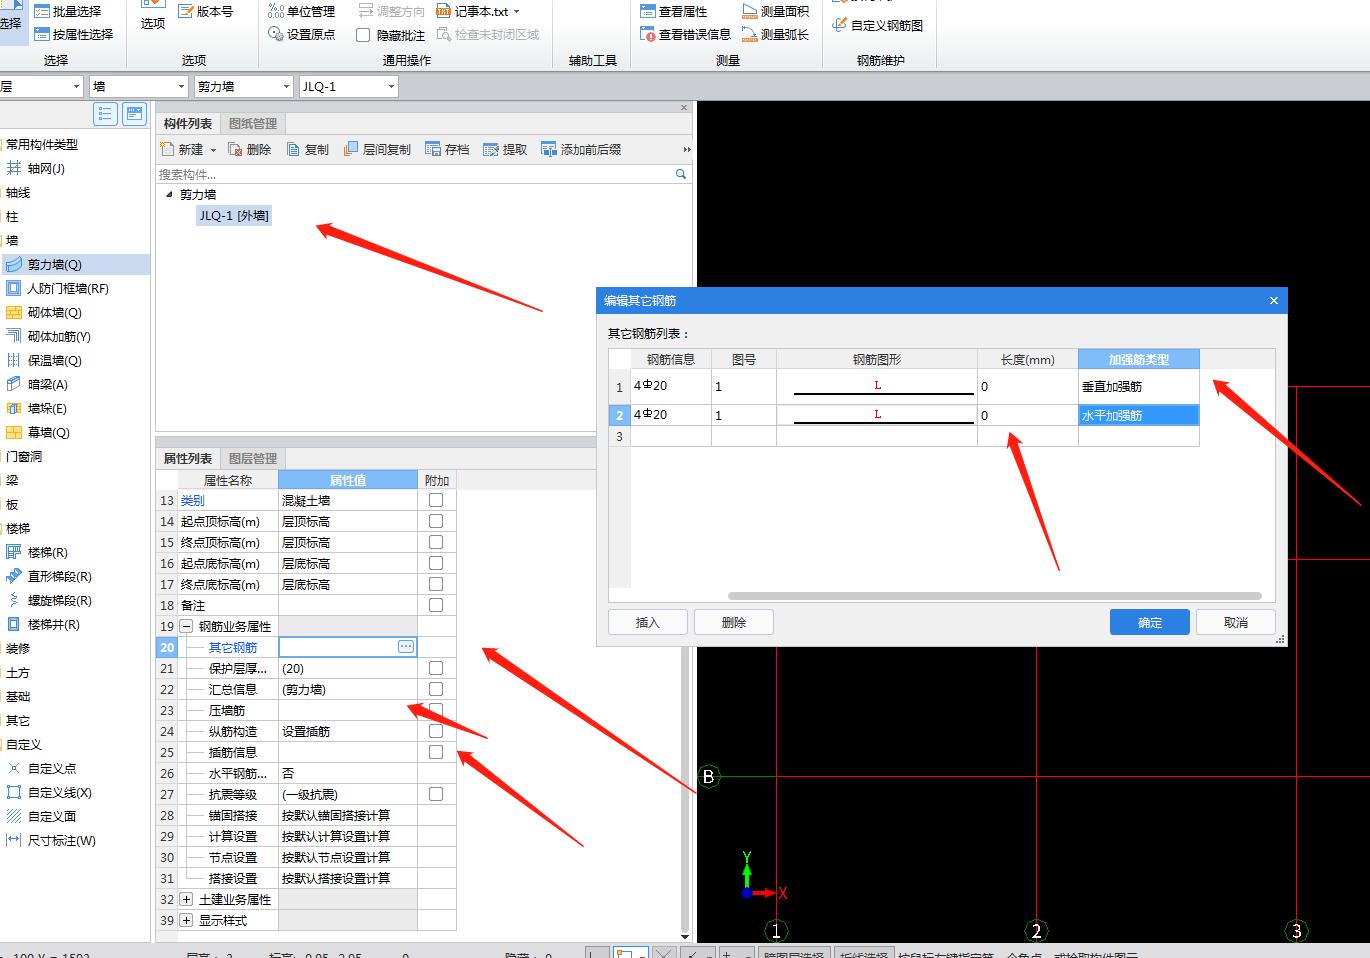Toggle 附加 checkbox for 保护层厚度 row
Viewport: 1370px width, 958px height.
pyautogui.click(x=436, y=668)
